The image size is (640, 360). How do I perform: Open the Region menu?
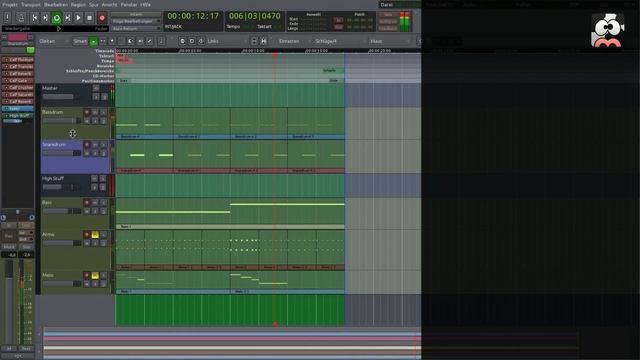[x=78, y=4]
